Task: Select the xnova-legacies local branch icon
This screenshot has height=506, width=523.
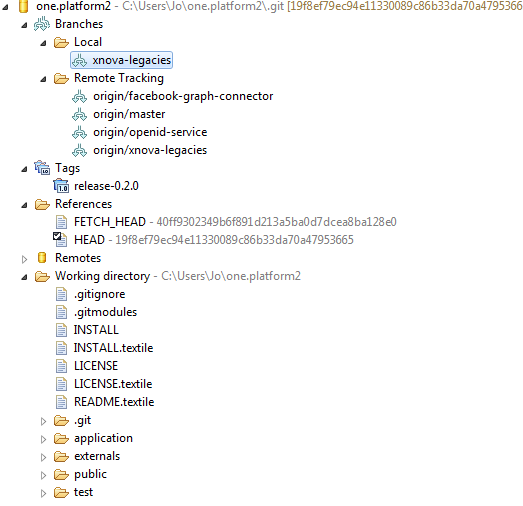Action: [79, 60]
